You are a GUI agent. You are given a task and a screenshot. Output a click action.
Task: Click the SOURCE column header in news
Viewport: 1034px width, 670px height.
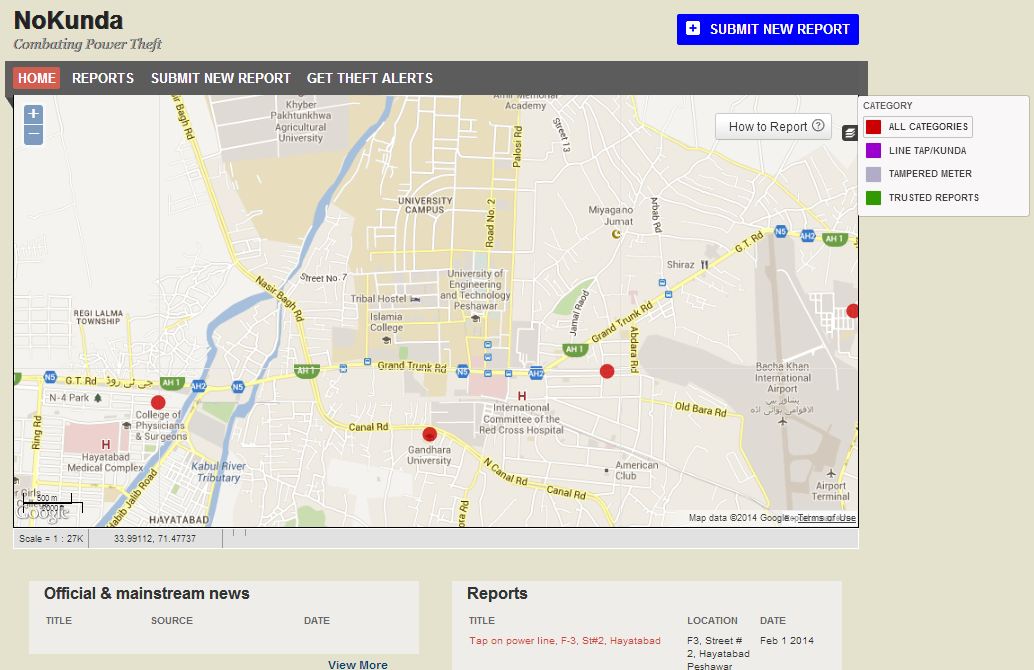click(171, 621)
